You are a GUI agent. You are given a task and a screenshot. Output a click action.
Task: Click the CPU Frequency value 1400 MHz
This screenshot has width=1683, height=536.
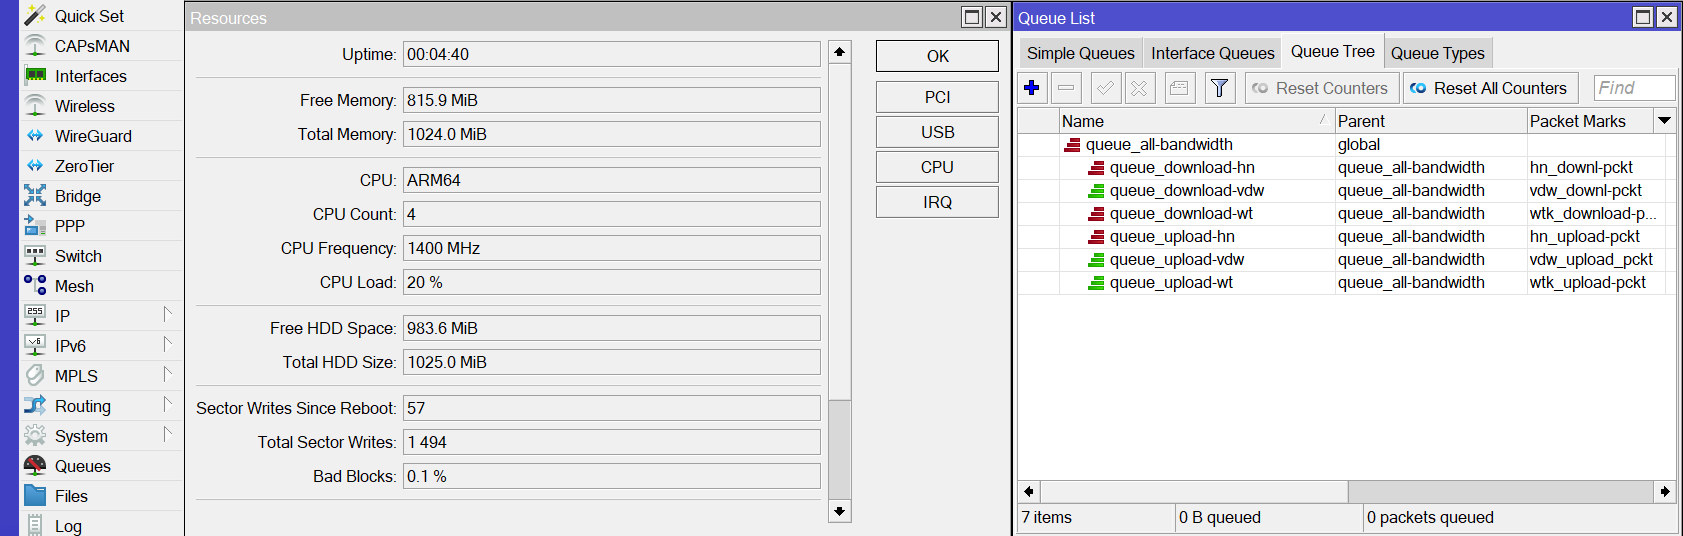tap(611, 248)
